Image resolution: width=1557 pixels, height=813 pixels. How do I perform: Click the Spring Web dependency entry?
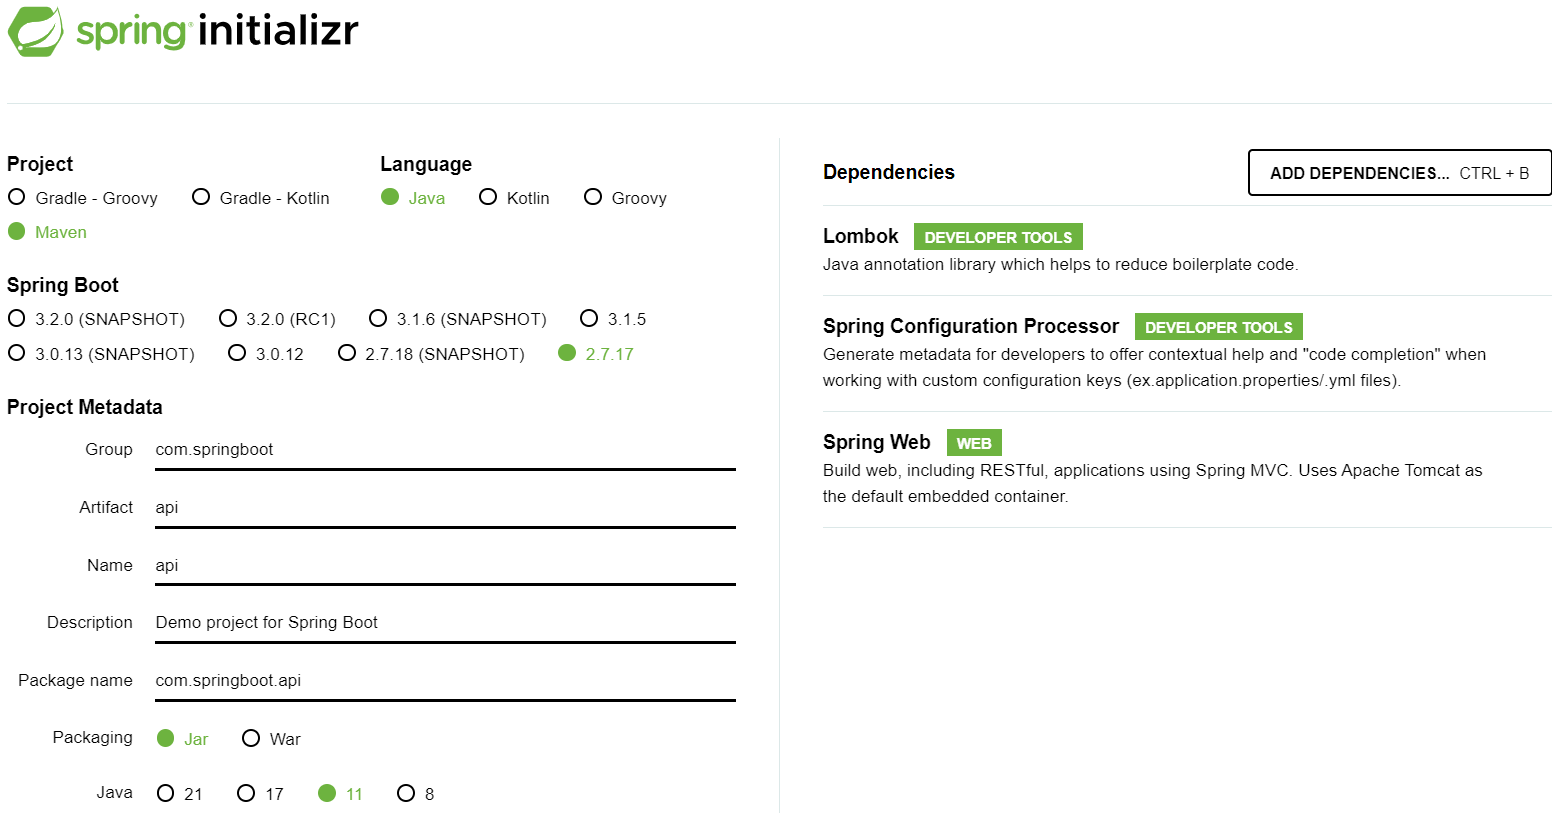1187,470
